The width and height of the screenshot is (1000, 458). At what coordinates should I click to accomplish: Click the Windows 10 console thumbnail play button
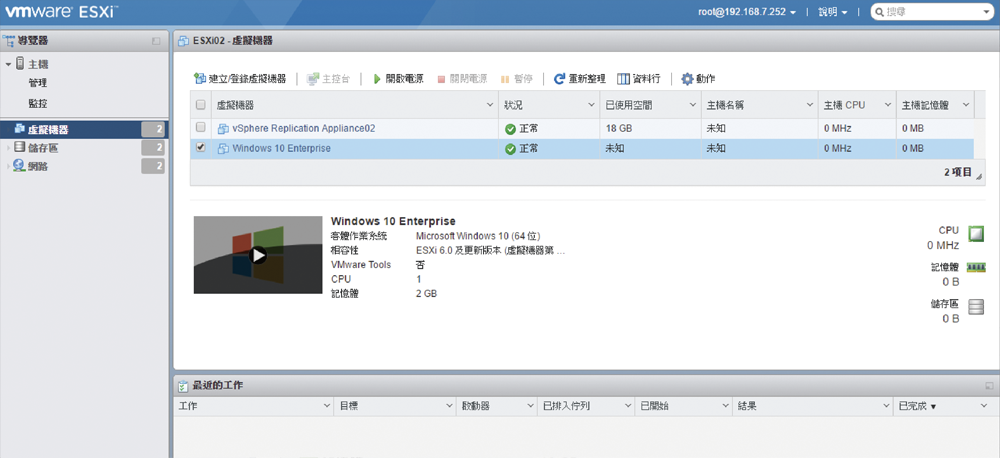258,255
